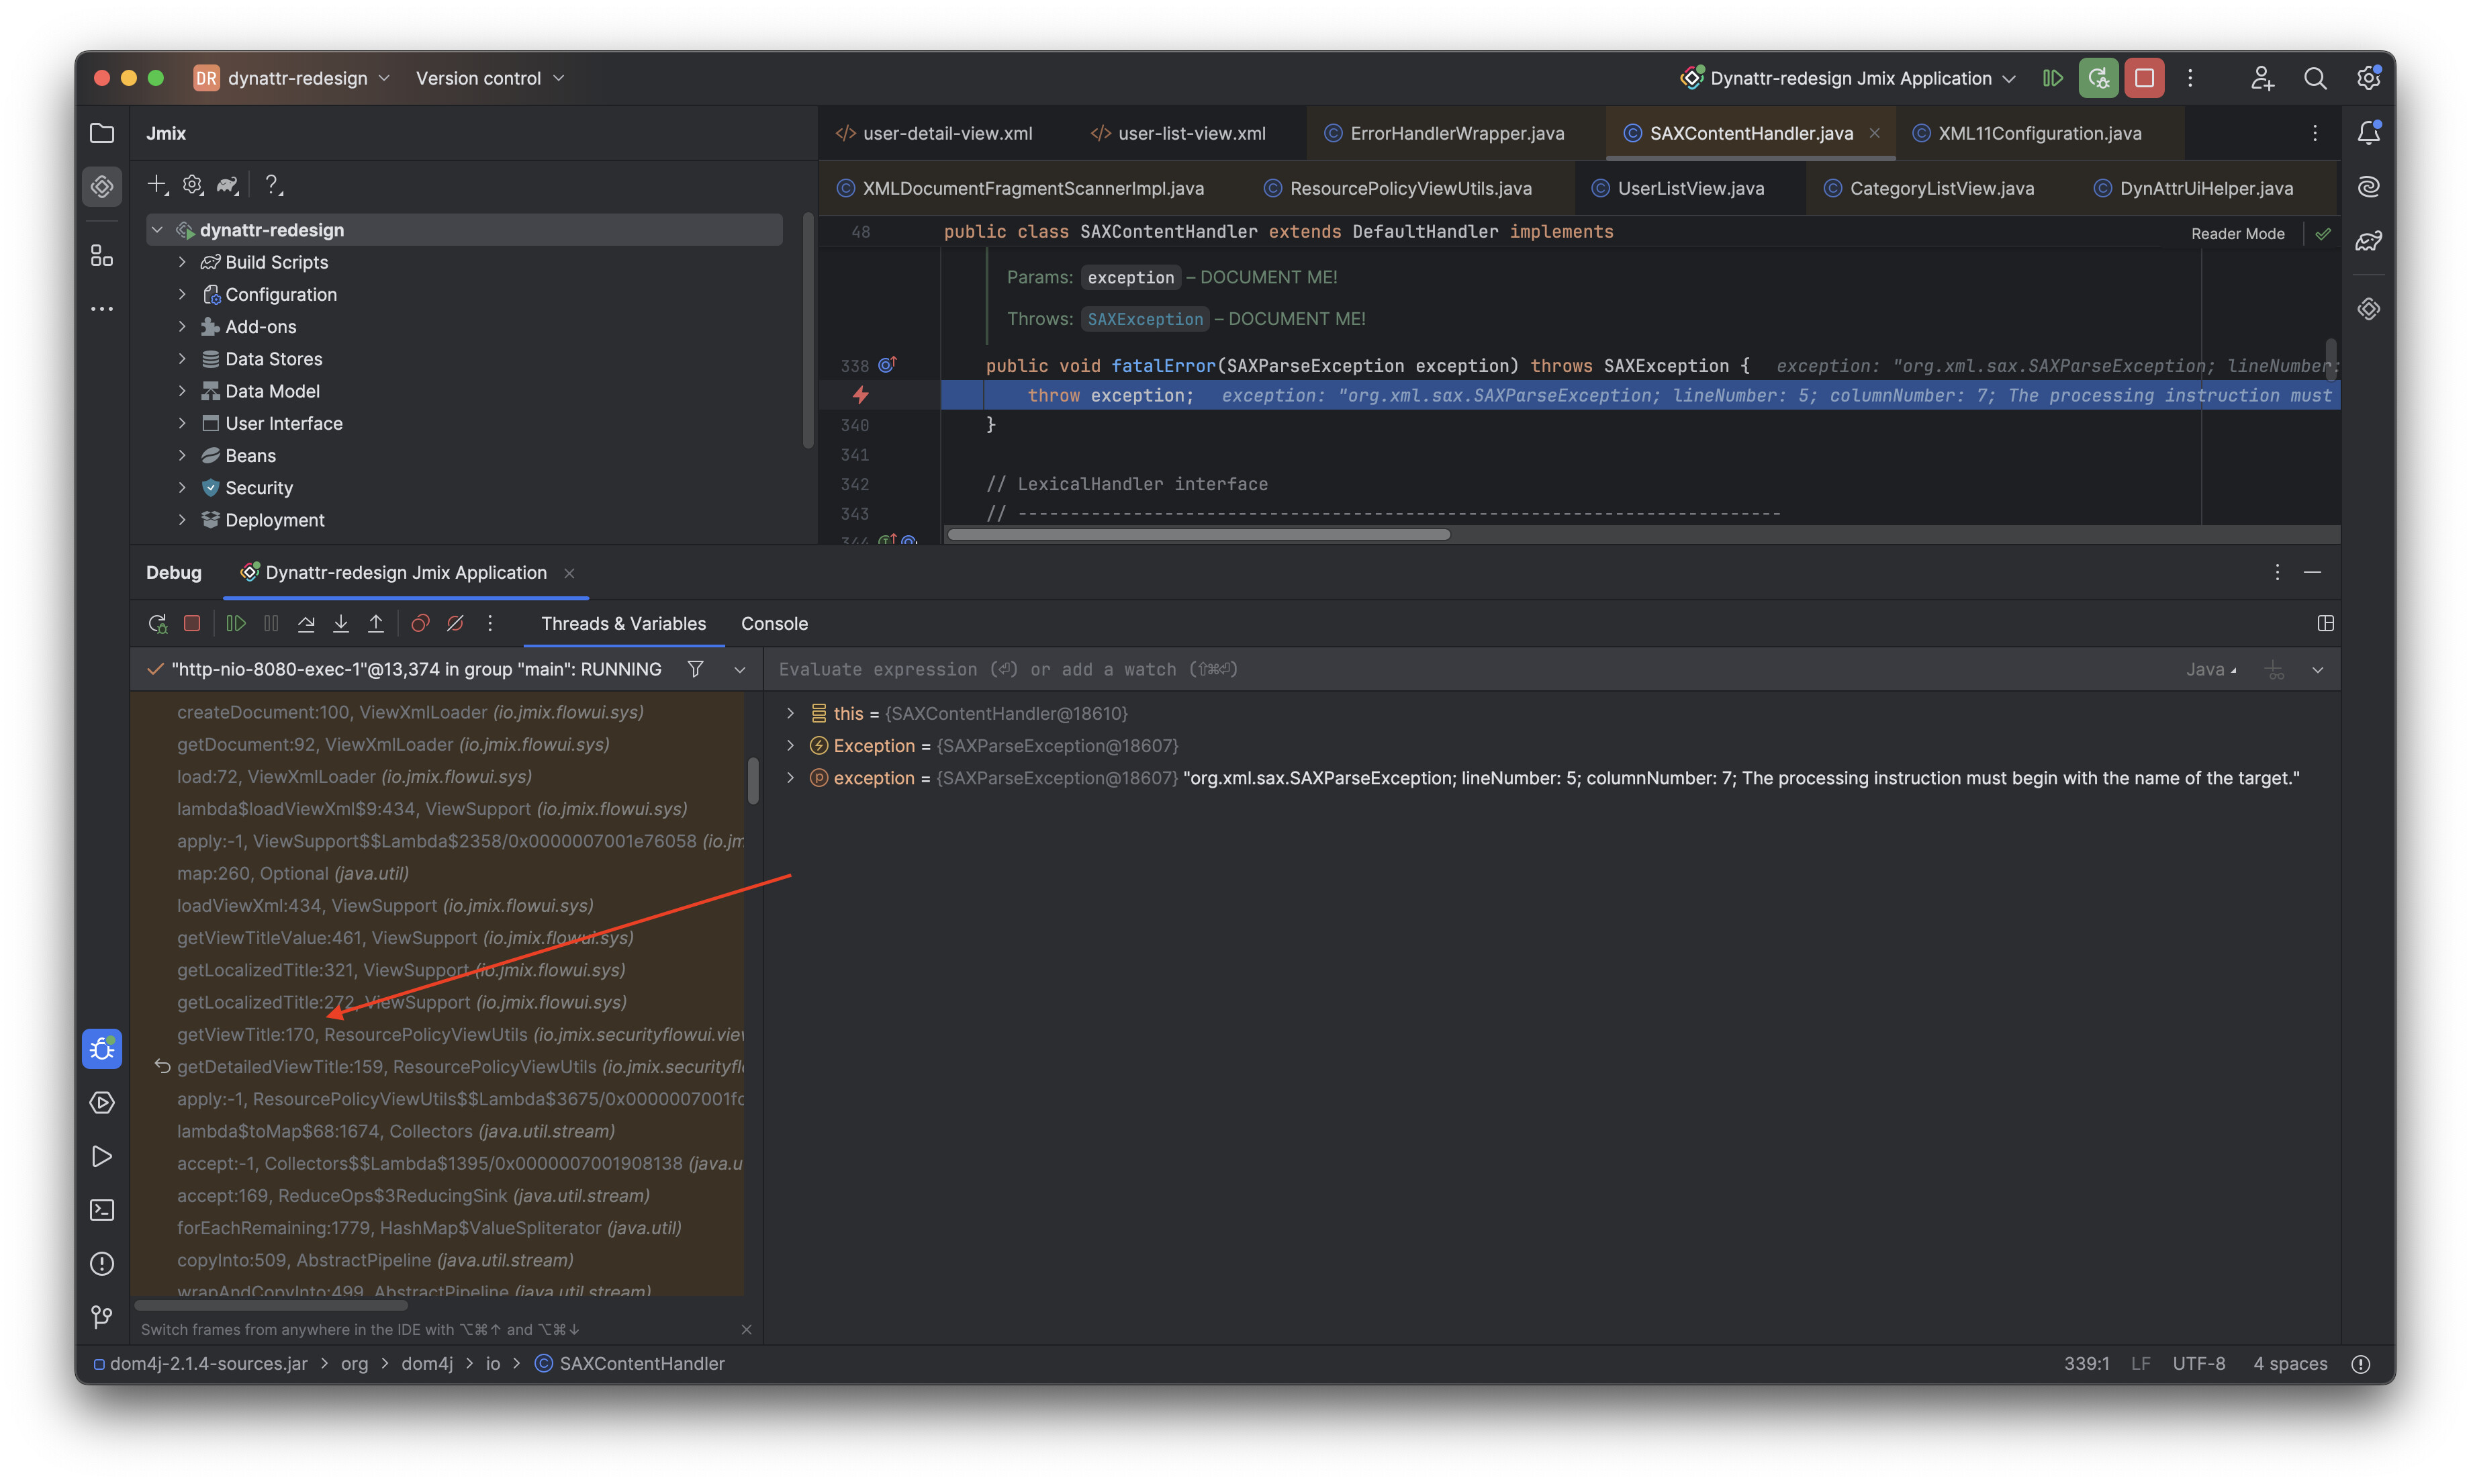Open Search Everywhere magnifier

2315,78
